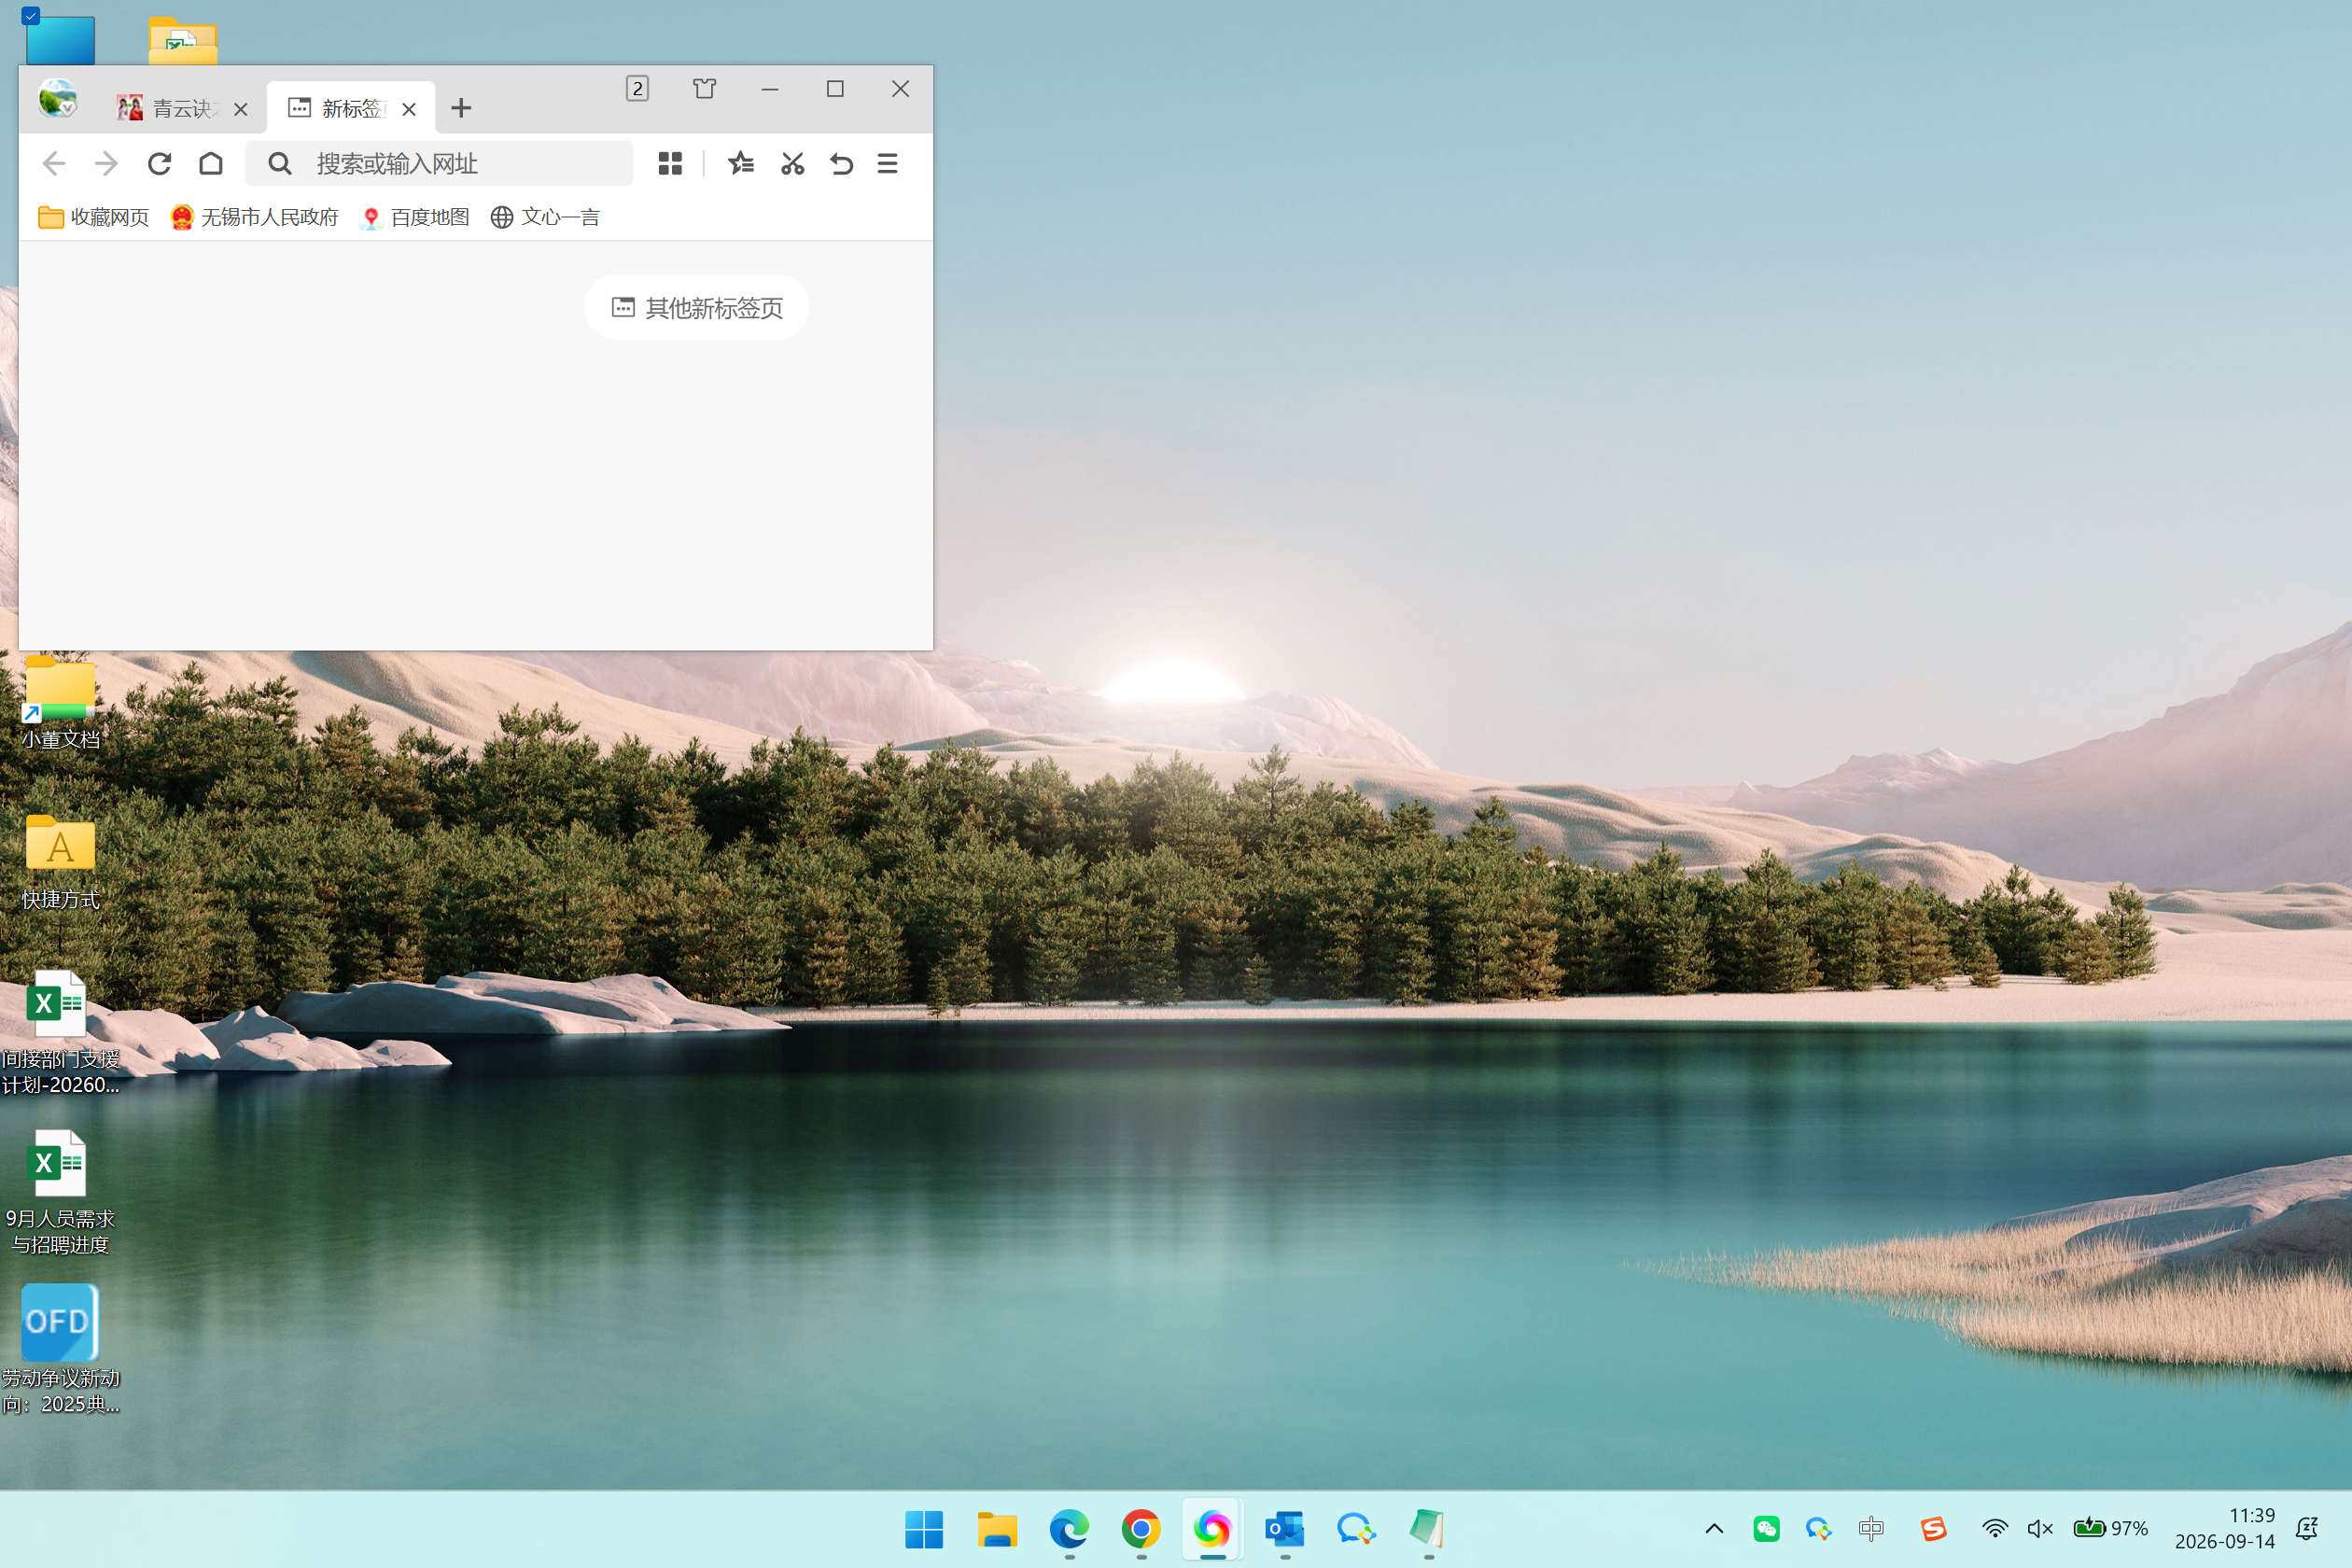Image resolution: width=2352 pixels, height=1568 pixels.
Task: Select the 间接部门支援计划 Excel file
Action: tap(61, 1033)
